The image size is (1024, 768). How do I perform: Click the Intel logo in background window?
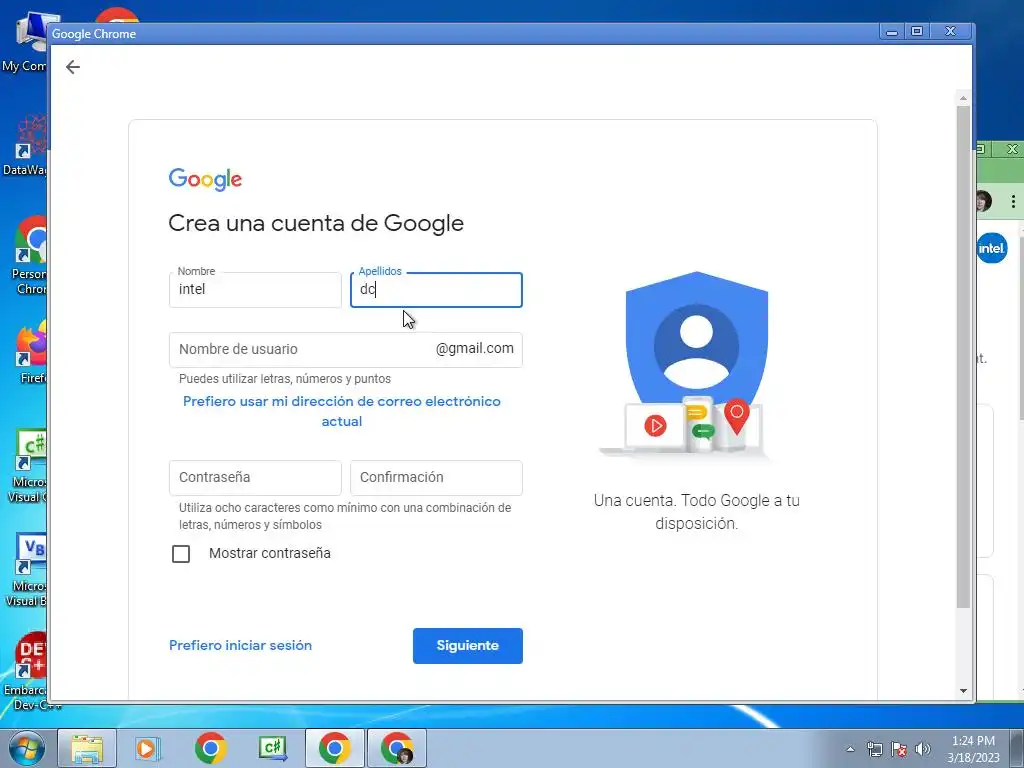[991, 248]
